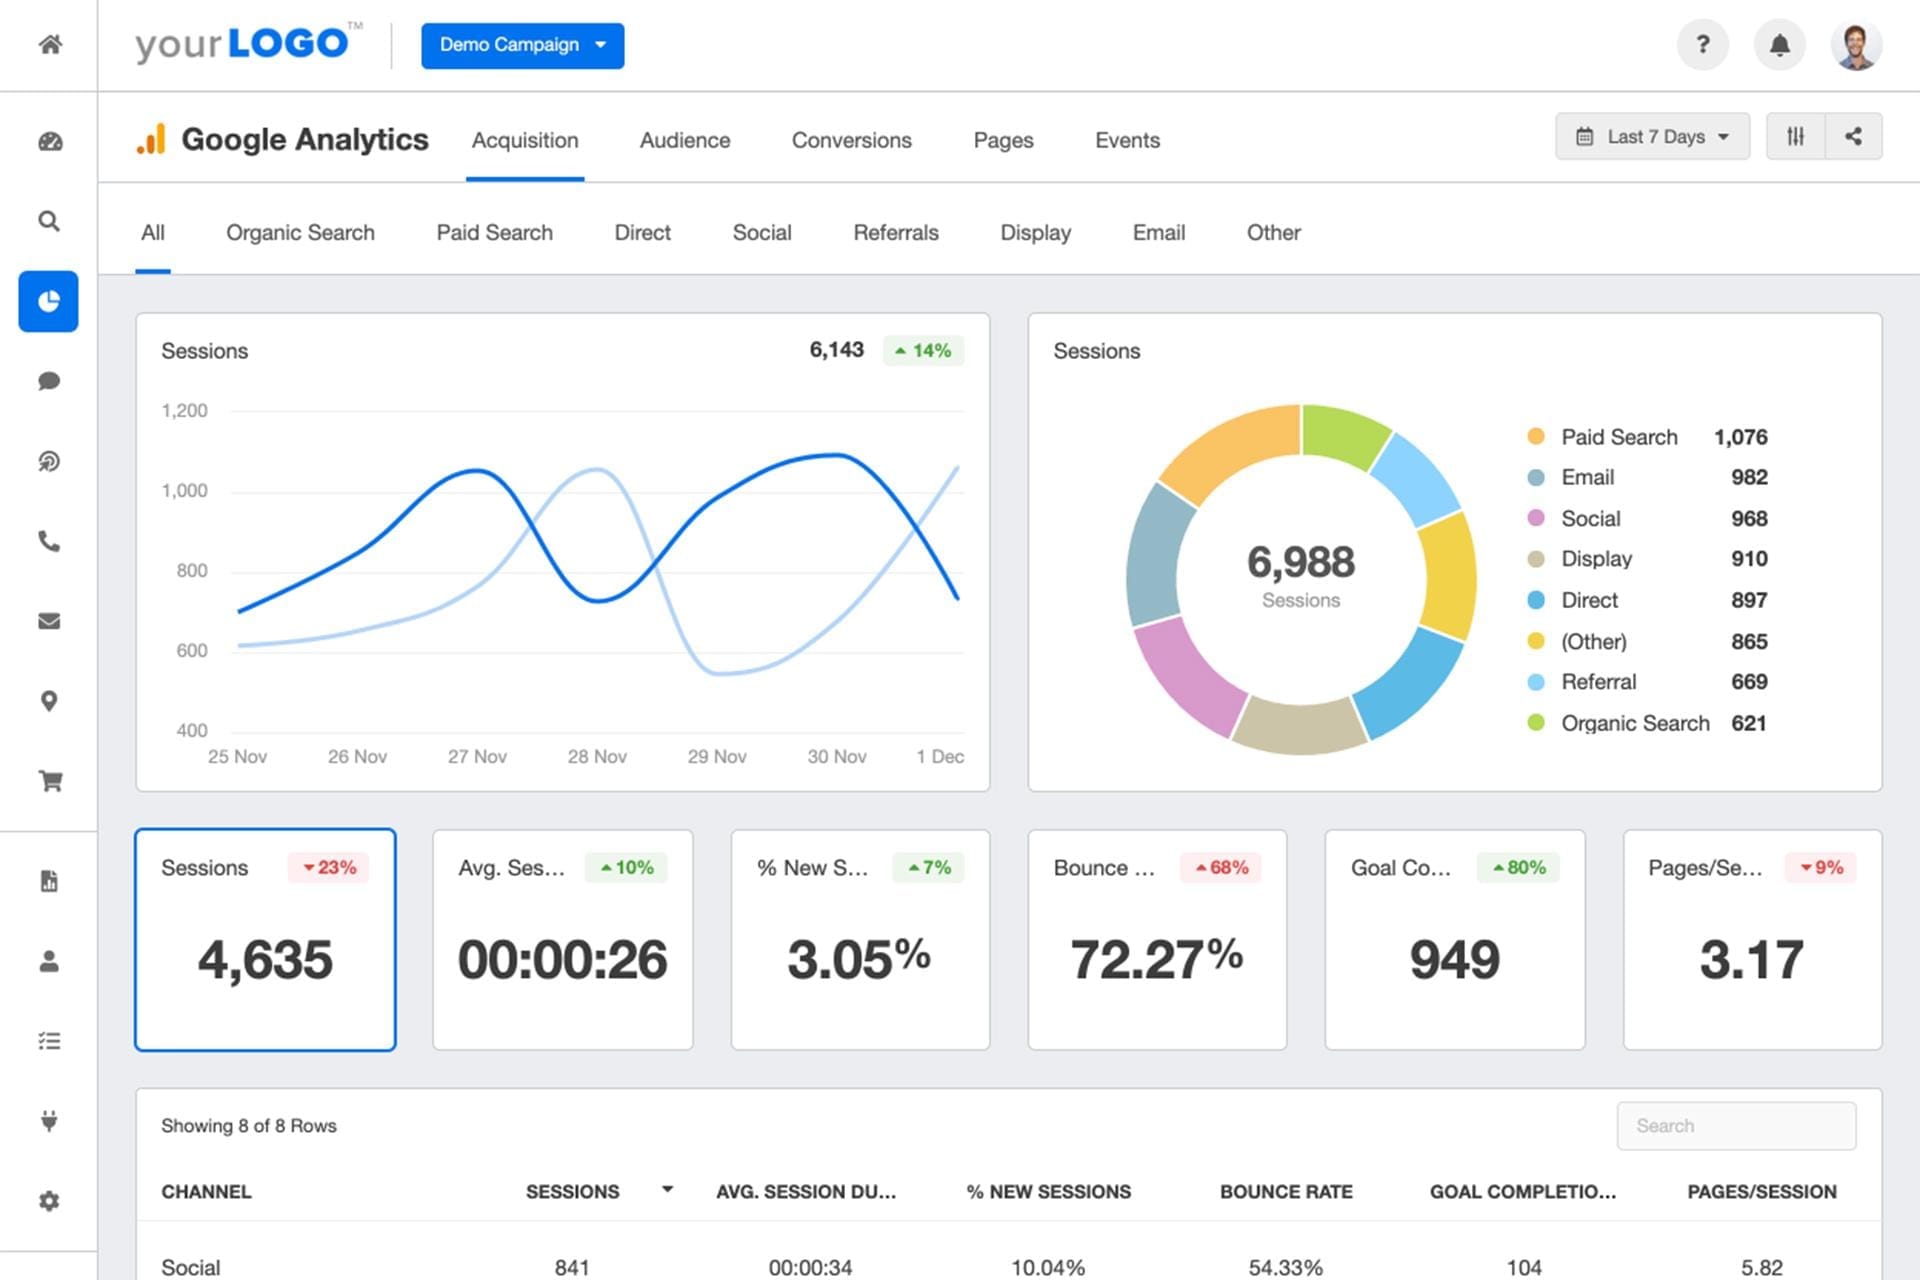Select the Sessions 4,635 metric card
This screenshot has height=1280, width=1920.
[265, 940]
